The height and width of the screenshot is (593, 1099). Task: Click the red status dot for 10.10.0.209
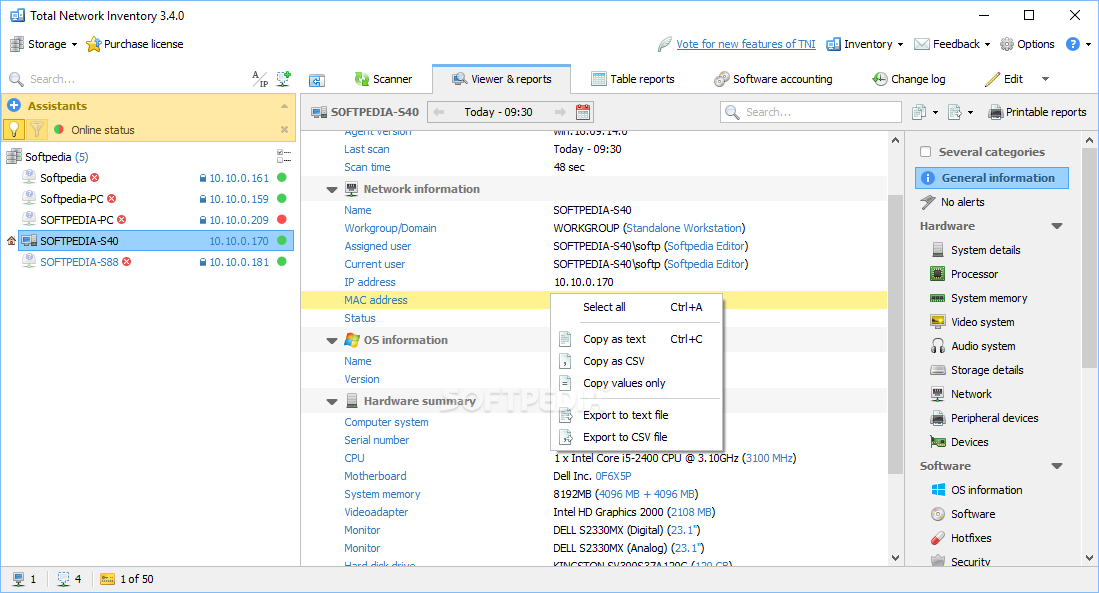(x=282, y=219)
